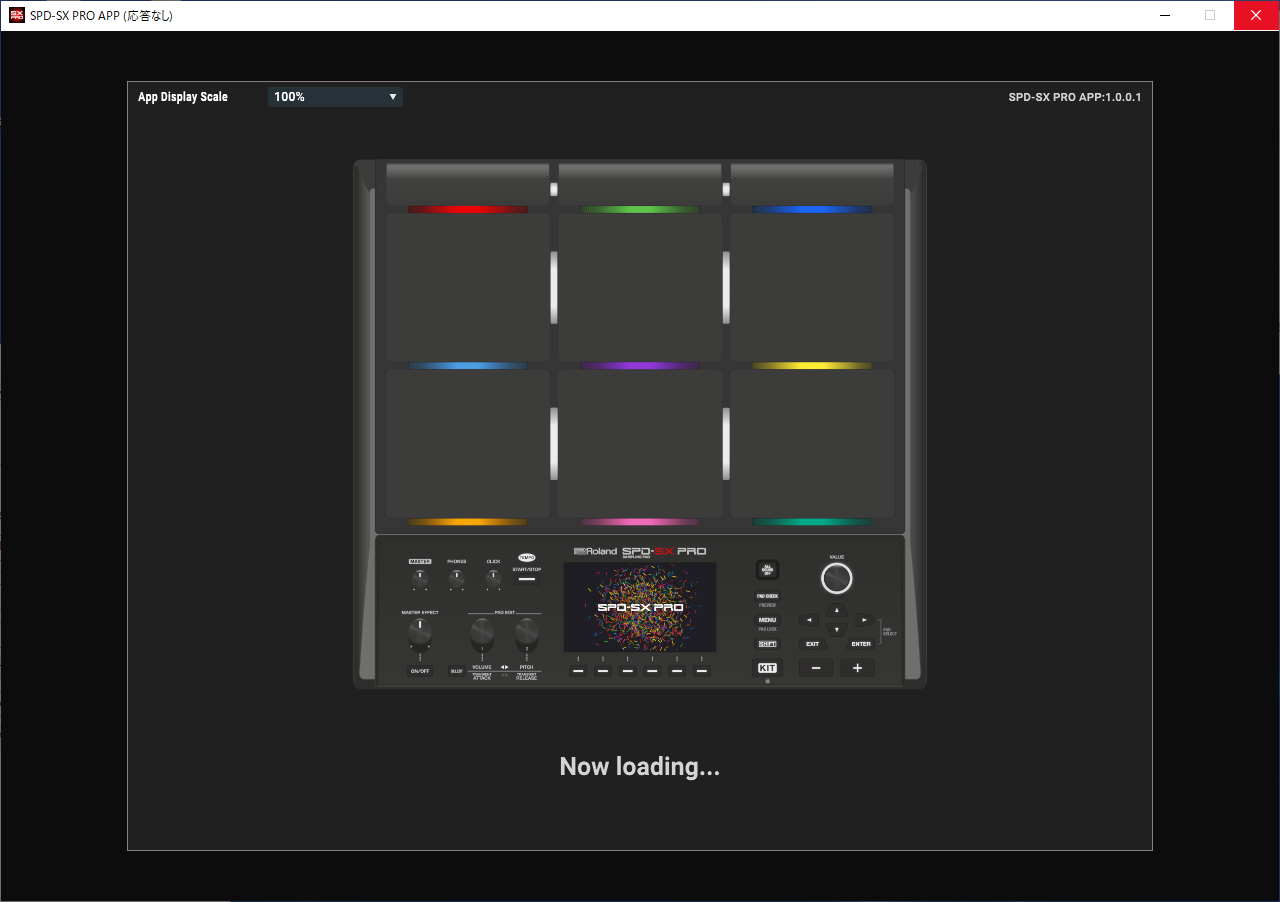Click the SPD-SX PRO APP:1.0.0.1 version text

click(x=1075, y=97)
